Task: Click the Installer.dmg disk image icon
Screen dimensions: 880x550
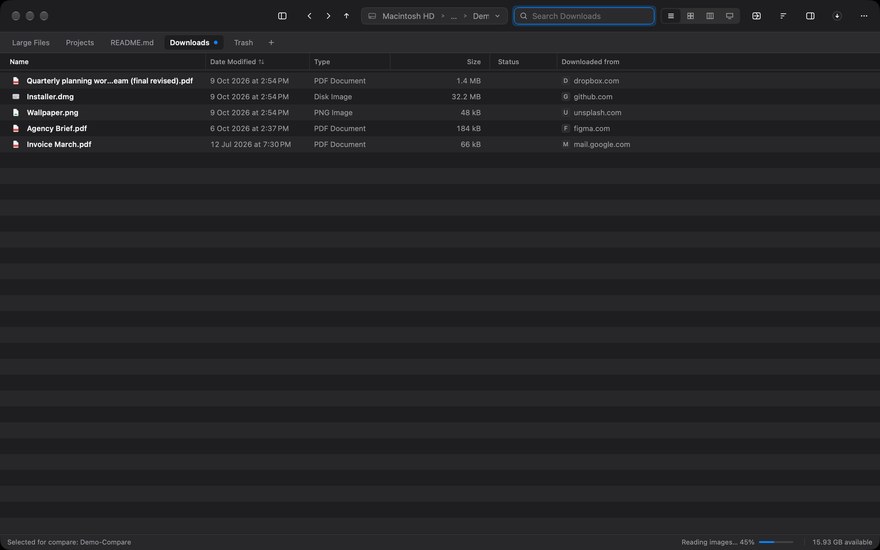Action: pos(16,97)
